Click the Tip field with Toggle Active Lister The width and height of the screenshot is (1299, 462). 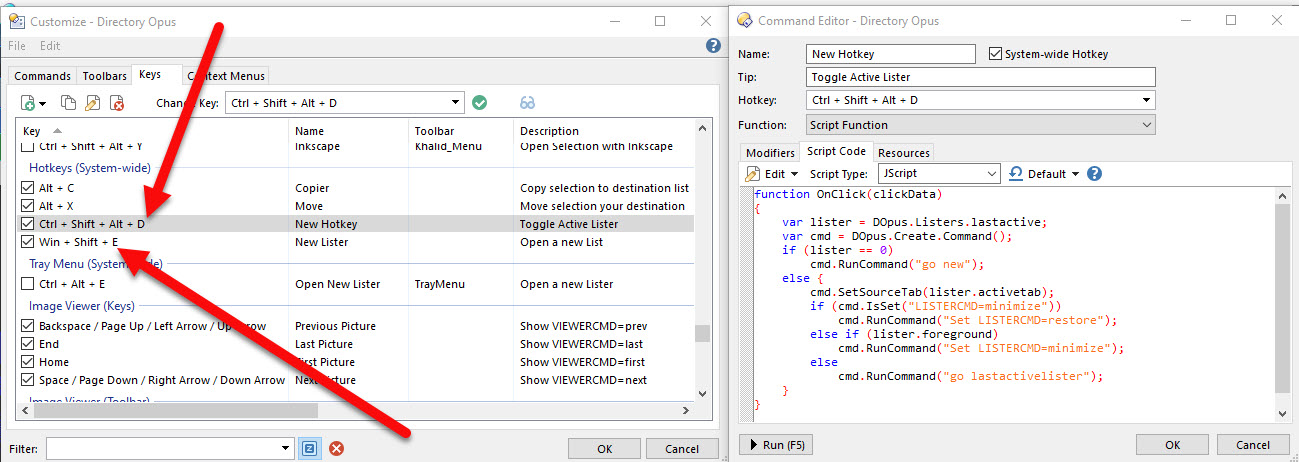click(980, 77)
